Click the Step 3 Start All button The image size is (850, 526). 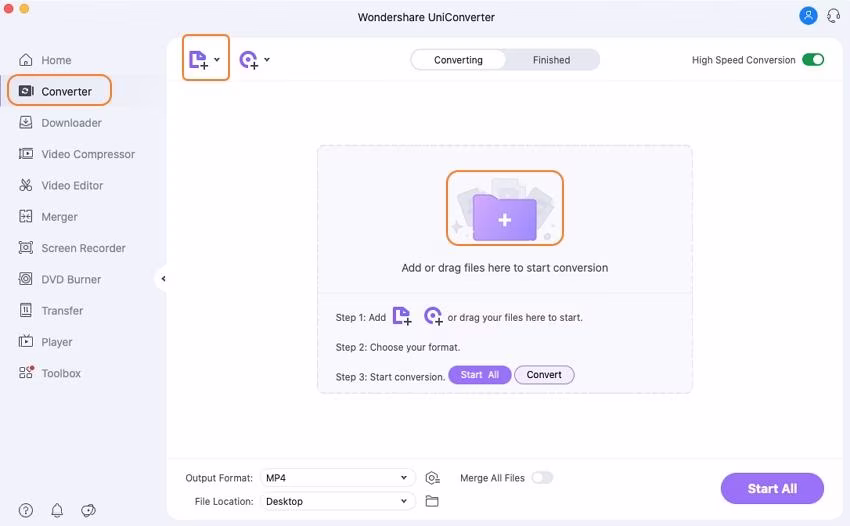pos(480,375)
